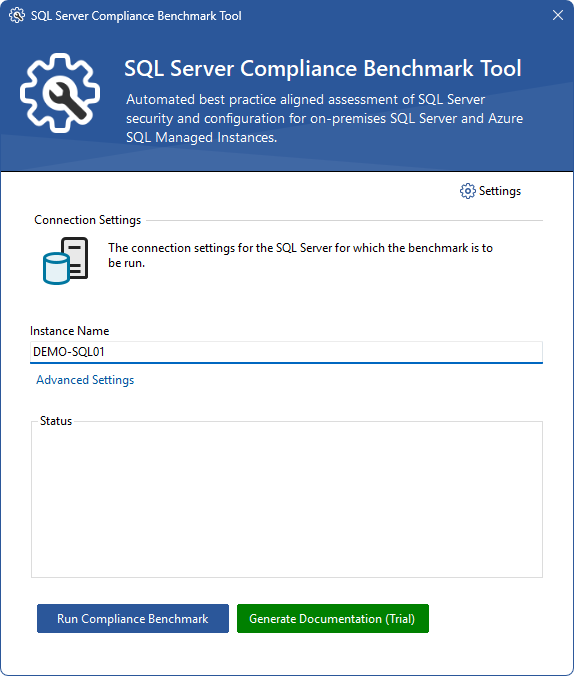
Task: Click Generate Documentation (Trial) button
Action: 332,619
